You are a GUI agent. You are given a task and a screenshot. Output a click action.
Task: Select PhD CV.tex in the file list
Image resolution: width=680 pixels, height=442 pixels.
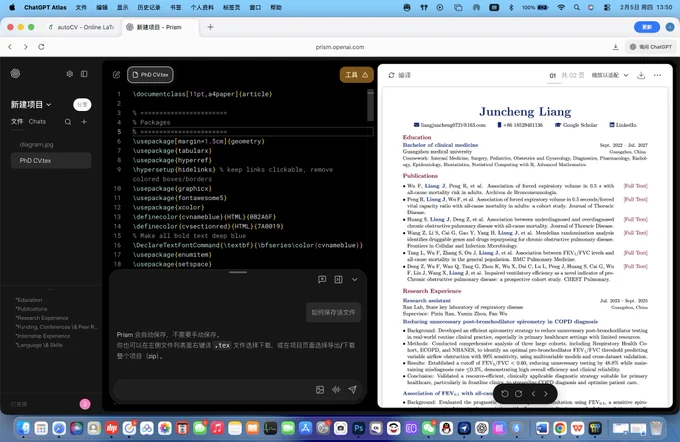pyautogui.click(x=51, y=160)
